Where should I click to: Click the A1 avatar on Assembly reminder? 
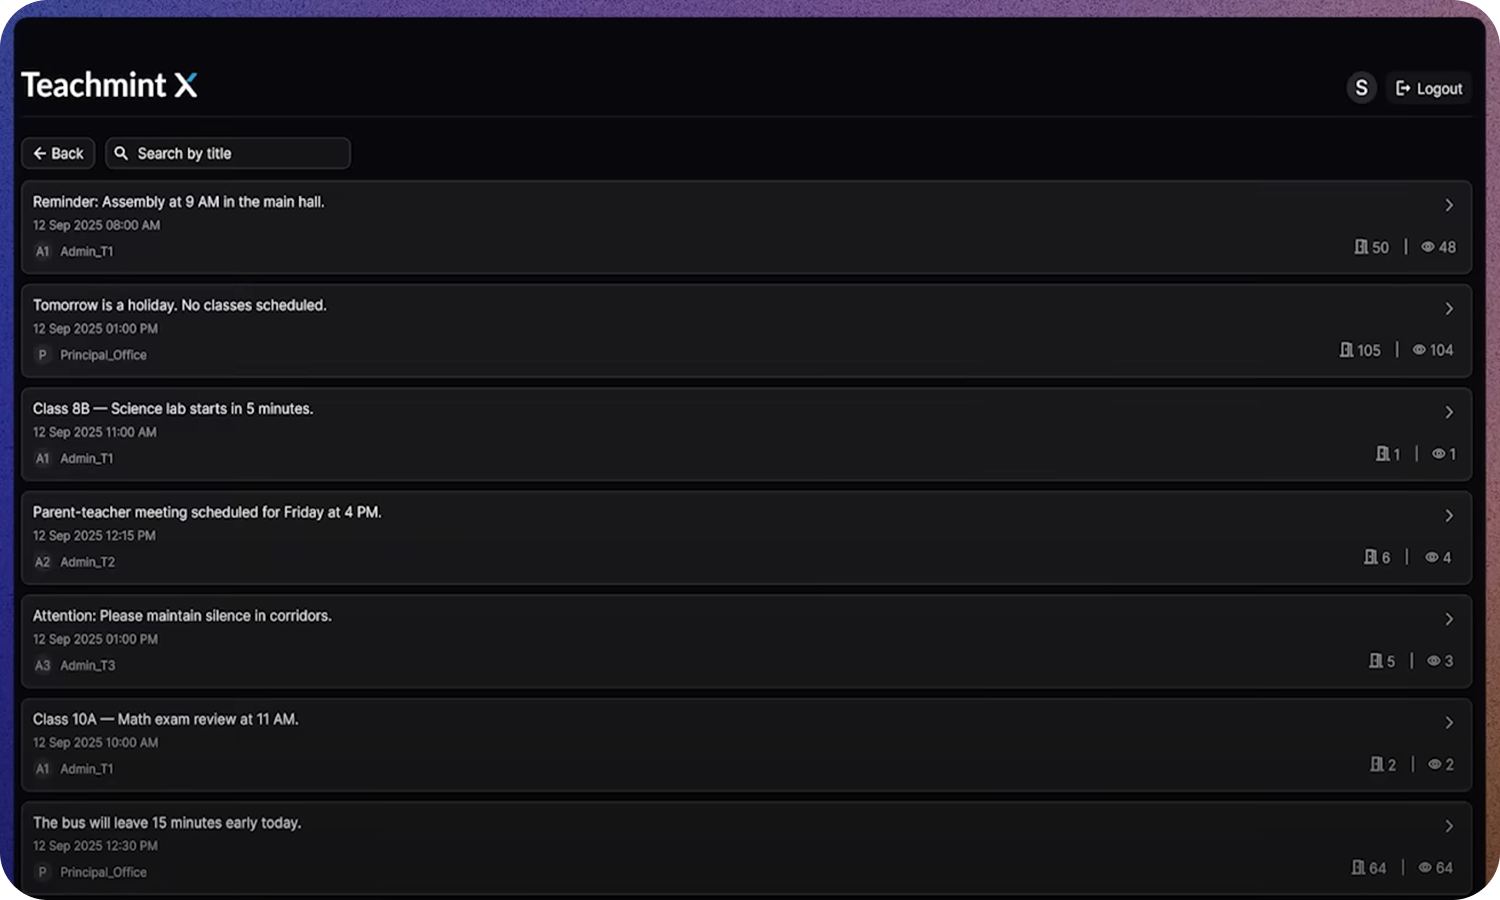click(42, 252)
